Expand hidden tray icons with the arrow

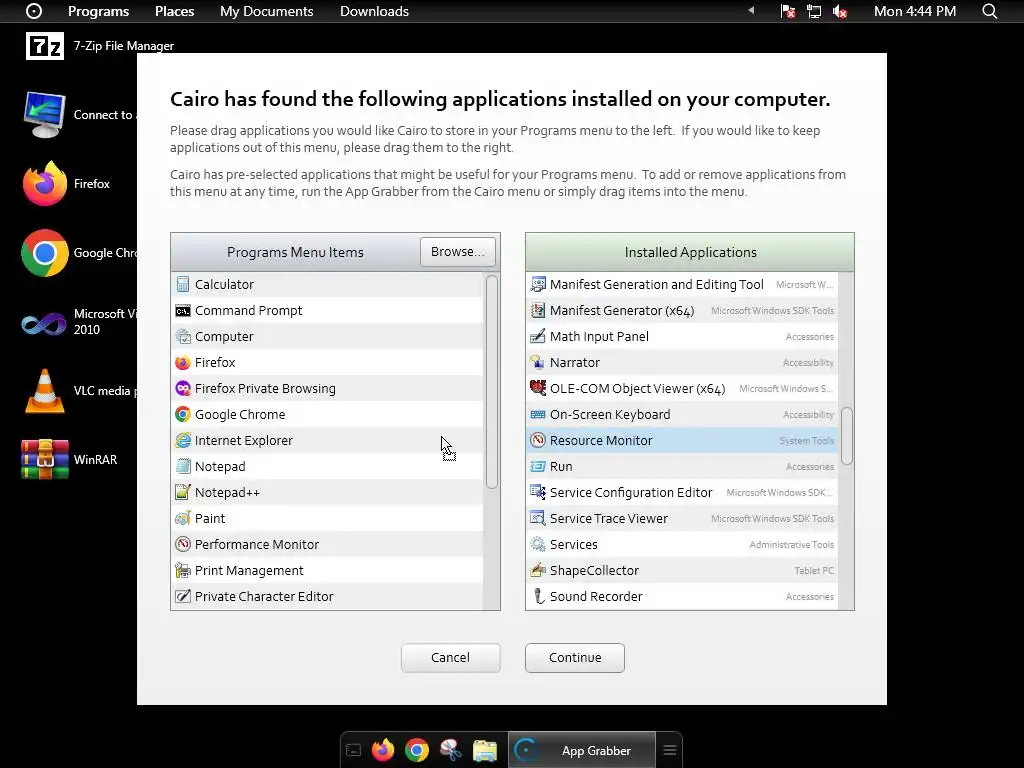pyautogui.click(x=751, y=10)
